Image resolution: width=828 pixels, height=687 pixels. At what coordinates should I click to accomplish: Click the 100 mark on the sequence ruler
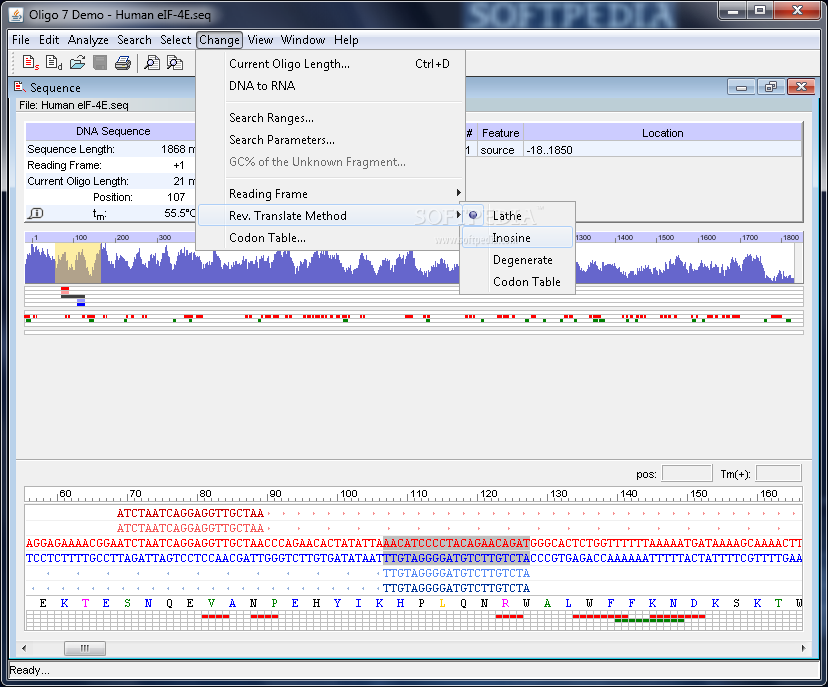tap(348, 494)
